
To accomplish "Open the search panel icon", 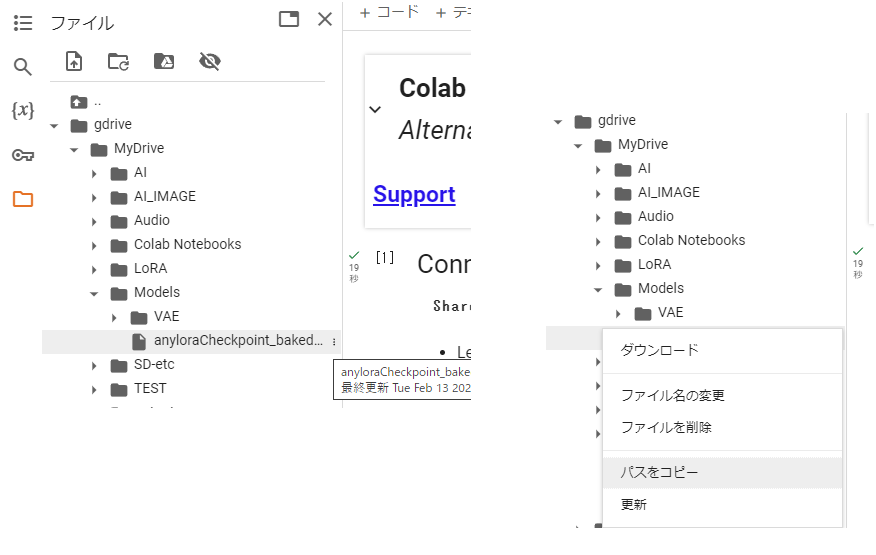I will (23, 67).
